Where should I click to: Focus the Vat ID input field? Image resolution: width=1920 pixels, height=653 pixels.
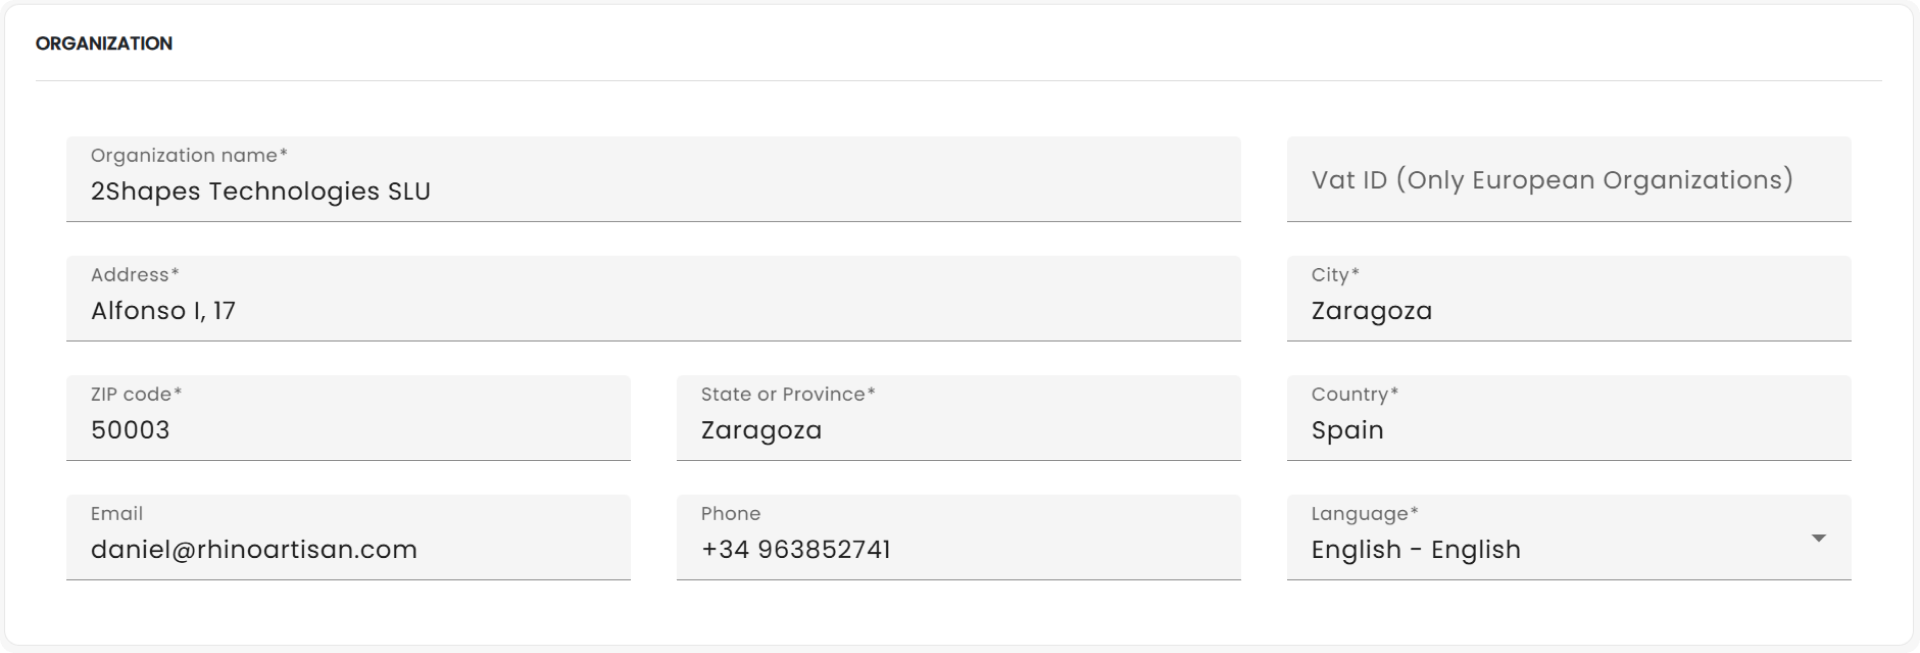[1567, 180]
